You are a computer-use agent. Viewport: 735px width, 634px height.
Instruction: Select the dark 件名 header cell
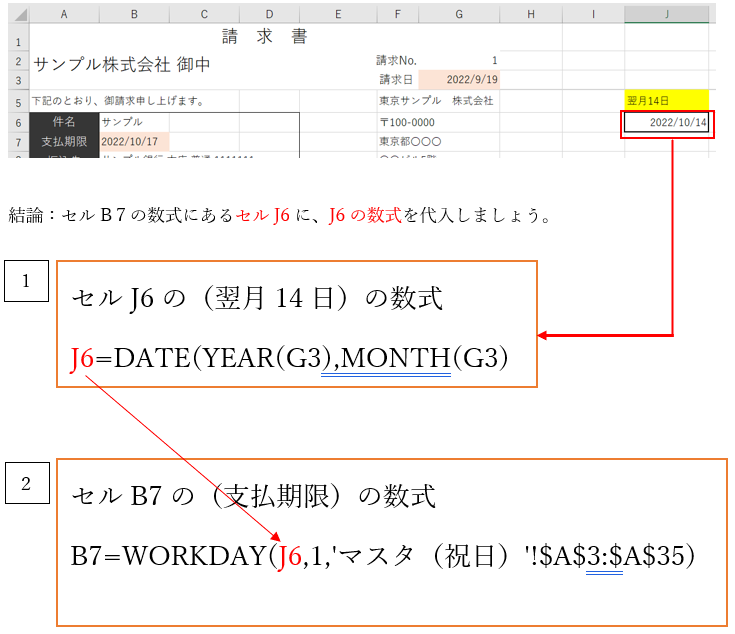click(64, 122)
